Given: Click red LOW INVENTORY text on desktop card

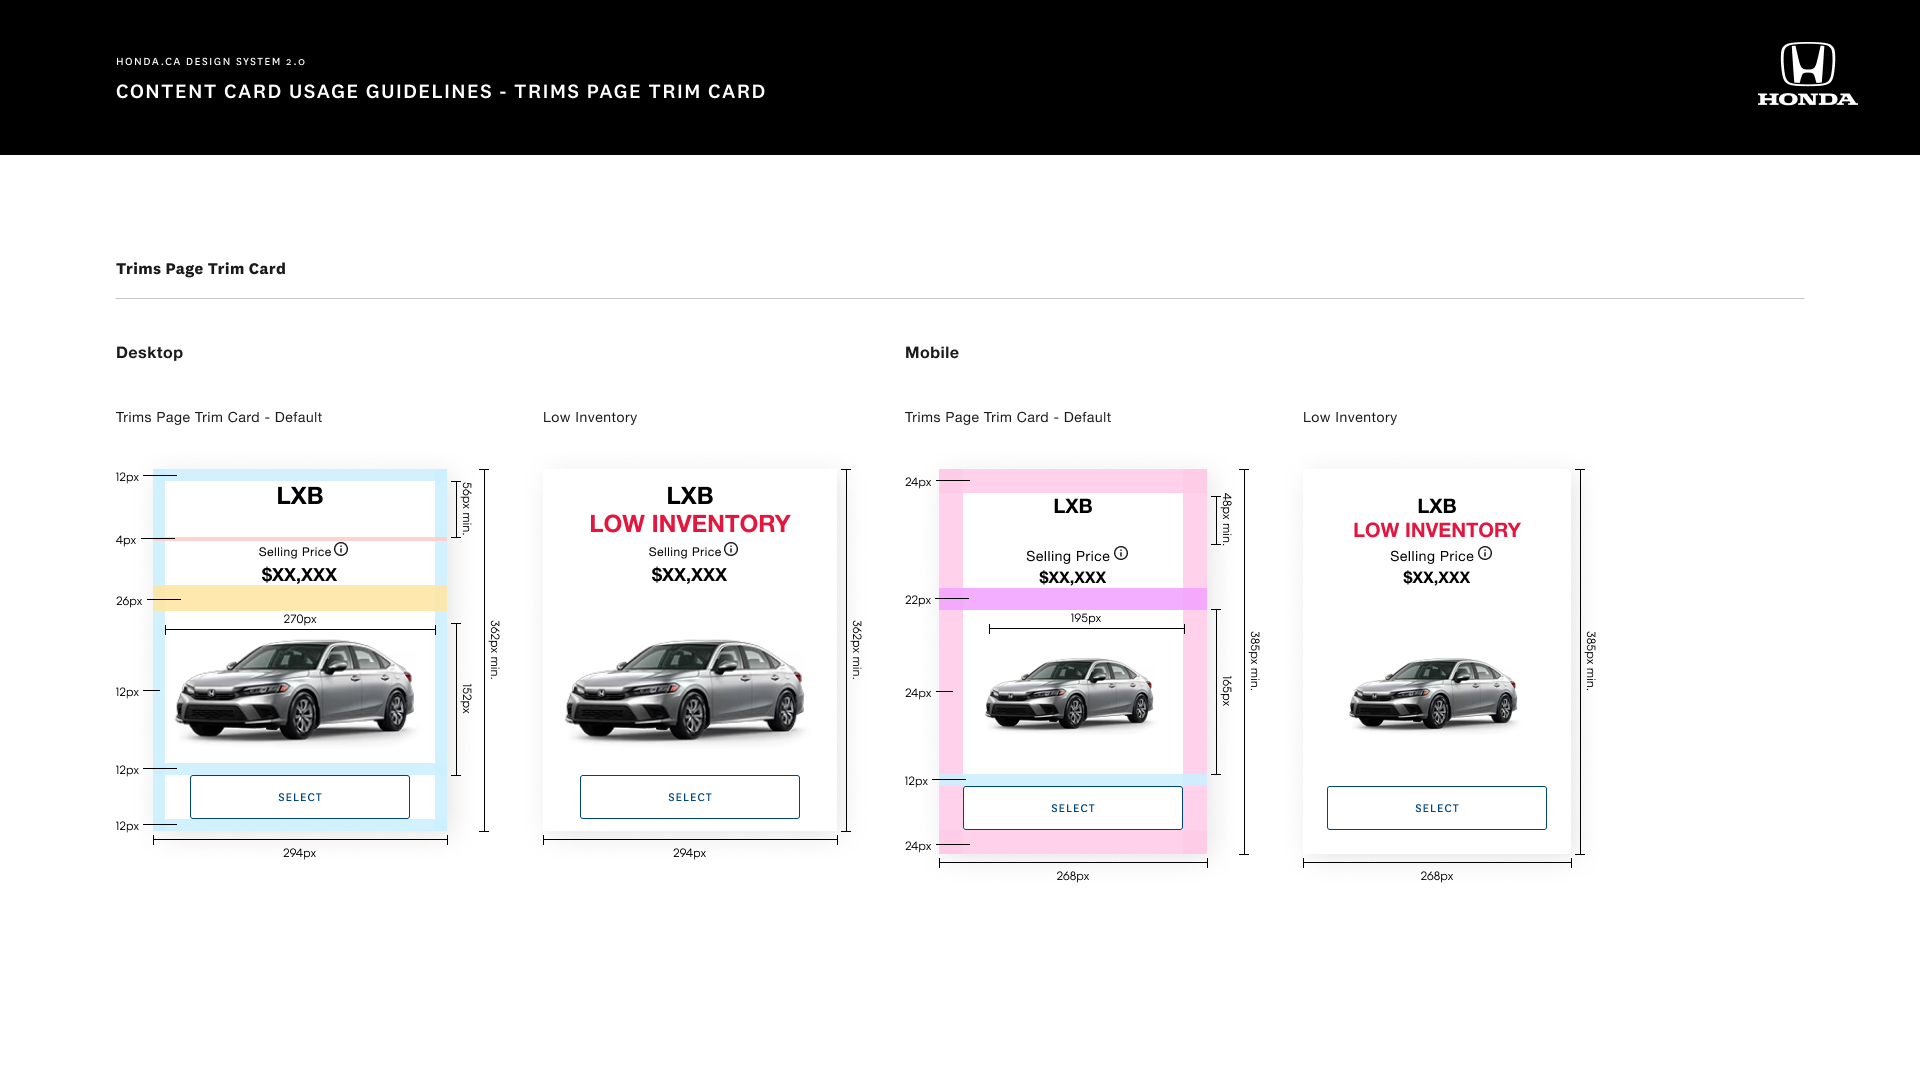Looking at the screenshot, I should pos(690,523).
